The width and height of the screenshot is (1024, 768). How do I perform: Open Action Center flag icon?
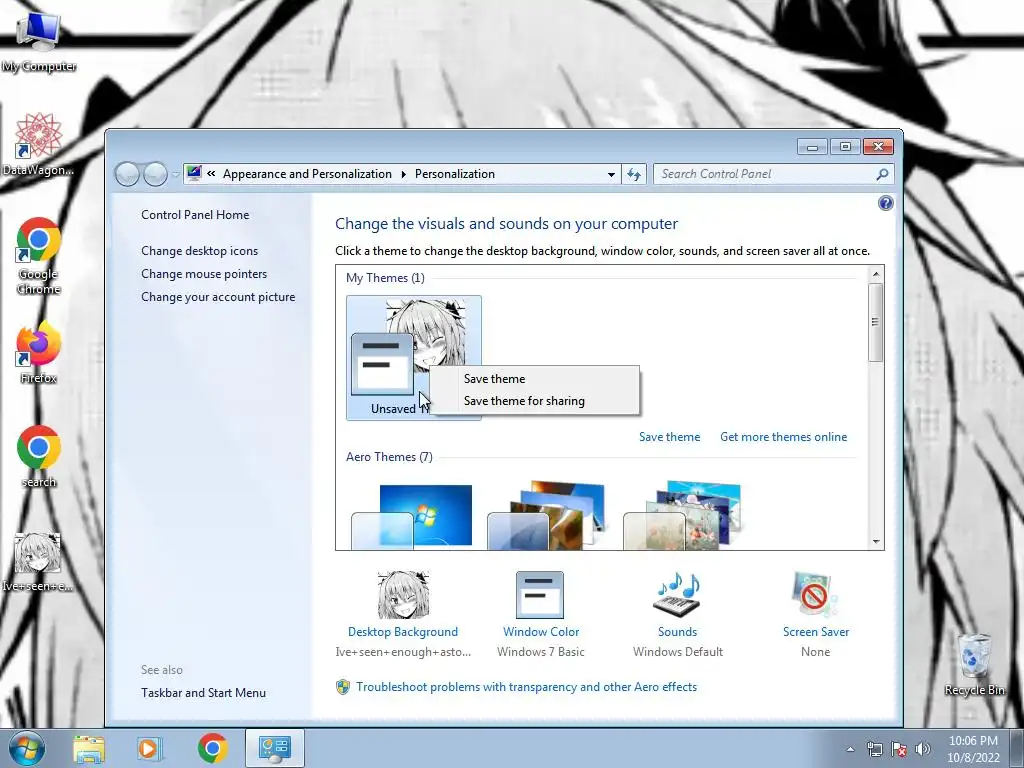pos(899,749)
